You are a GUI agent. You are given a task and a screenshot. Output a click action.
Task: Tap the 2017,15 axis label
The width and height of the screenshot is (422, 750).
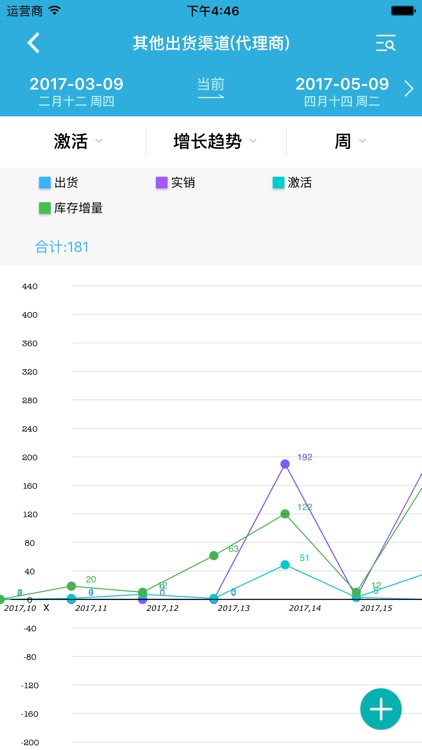click(x=376, y=608)
